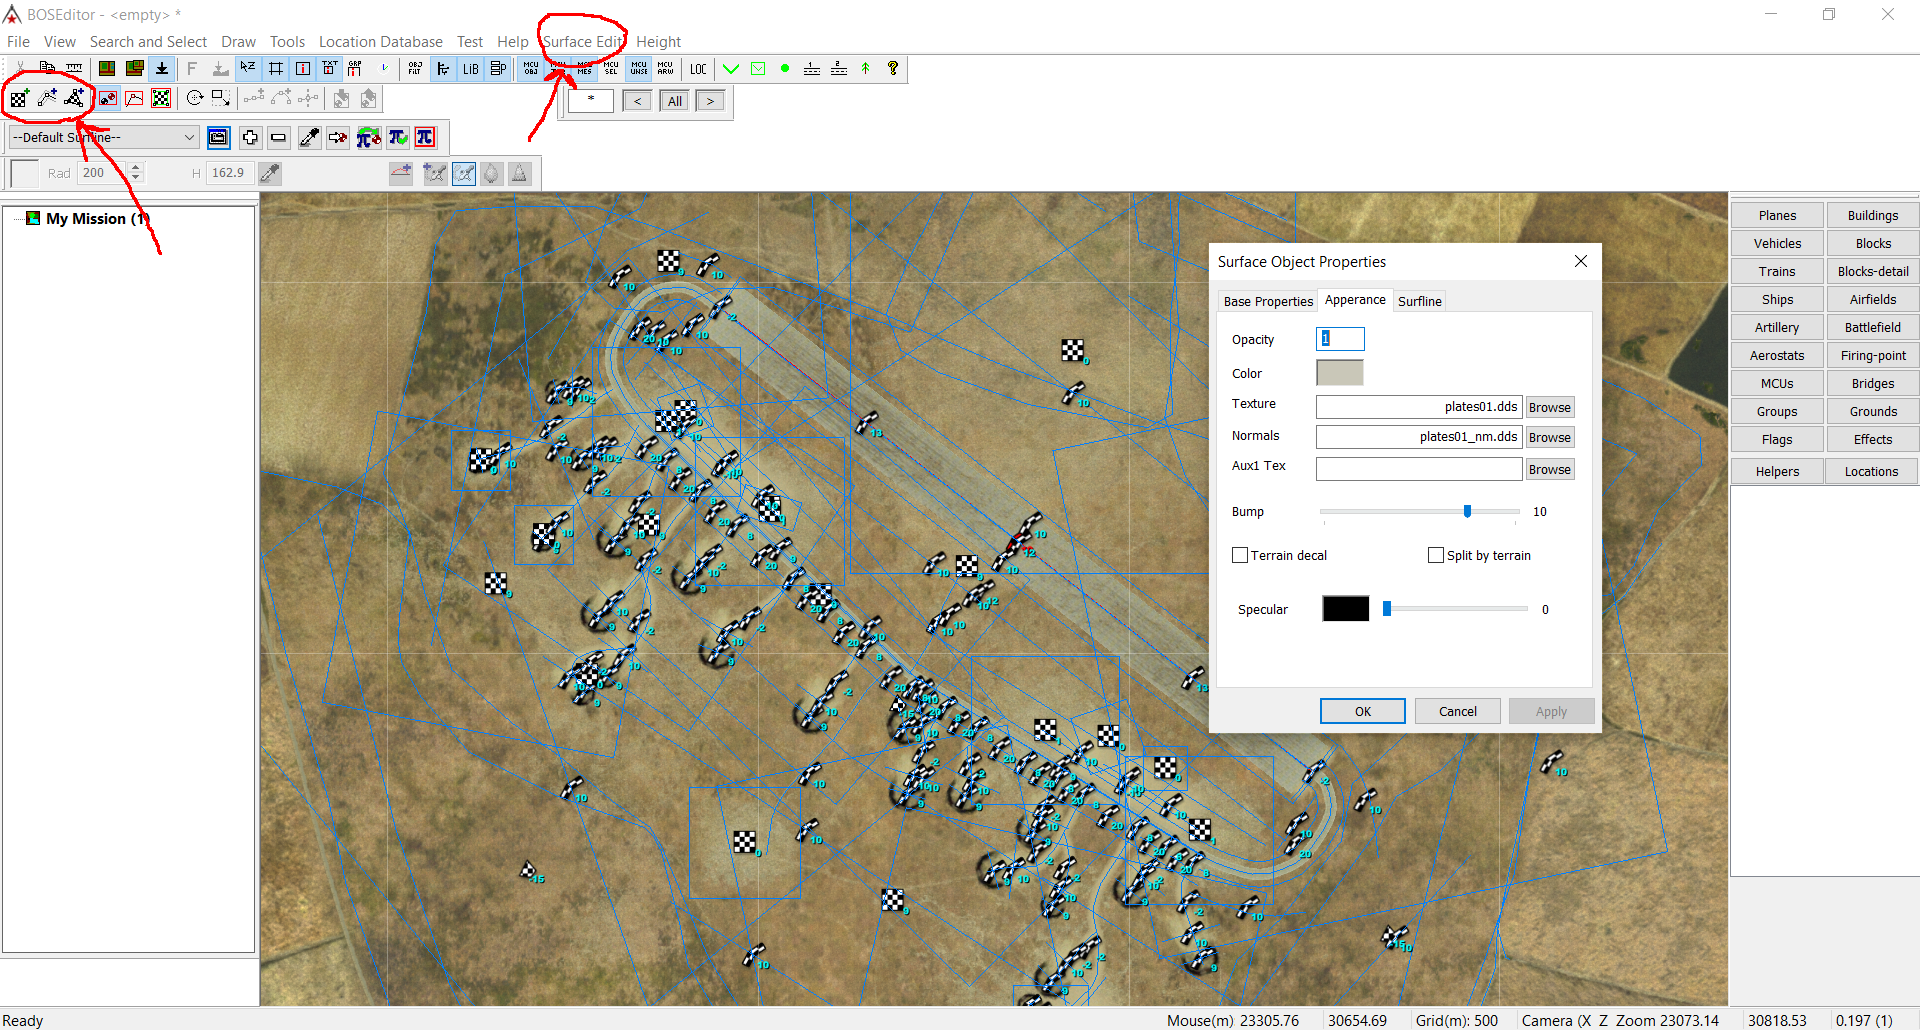The width and height of the screenshot is (1920, 1030).
Task: Click the plus icon in surfline toolbar
Action: coord(250,138)
